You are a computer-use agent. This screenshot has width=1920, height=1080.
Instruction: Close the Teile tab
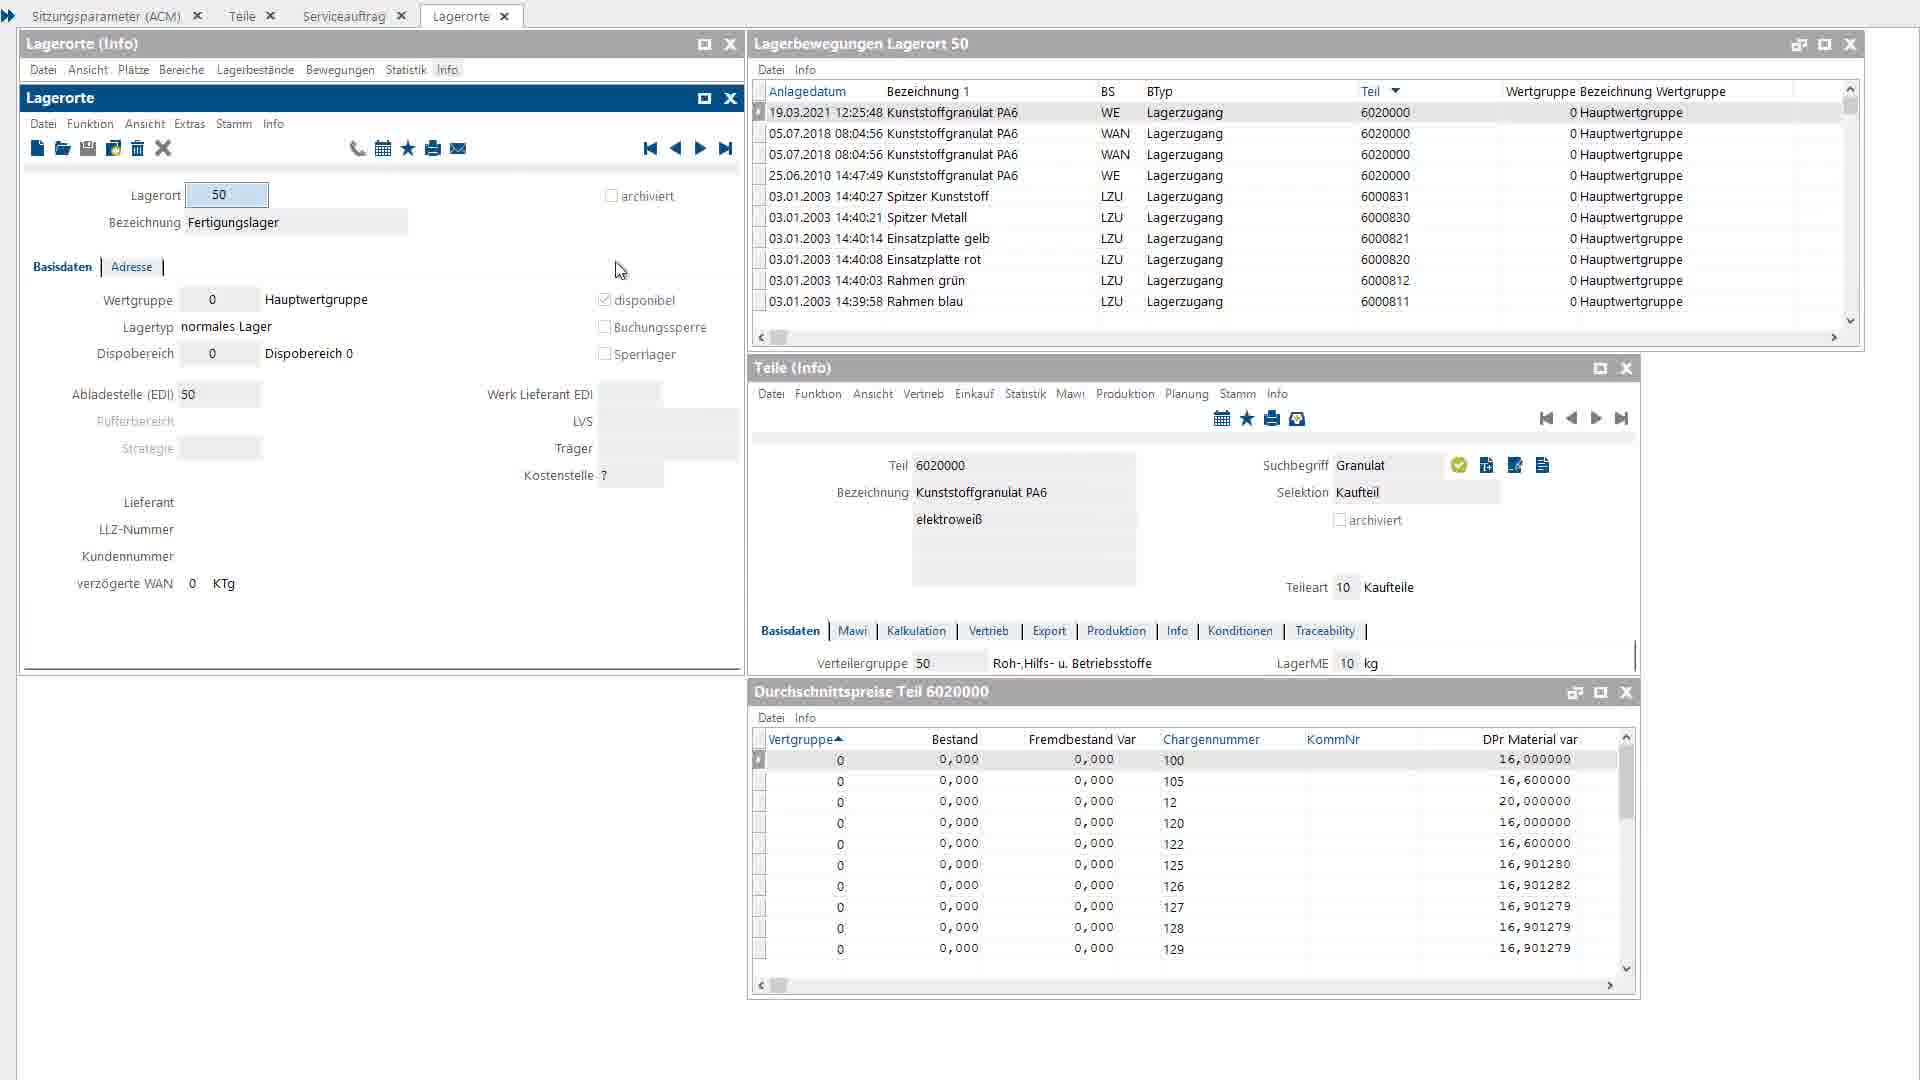[x=270, y=16]
